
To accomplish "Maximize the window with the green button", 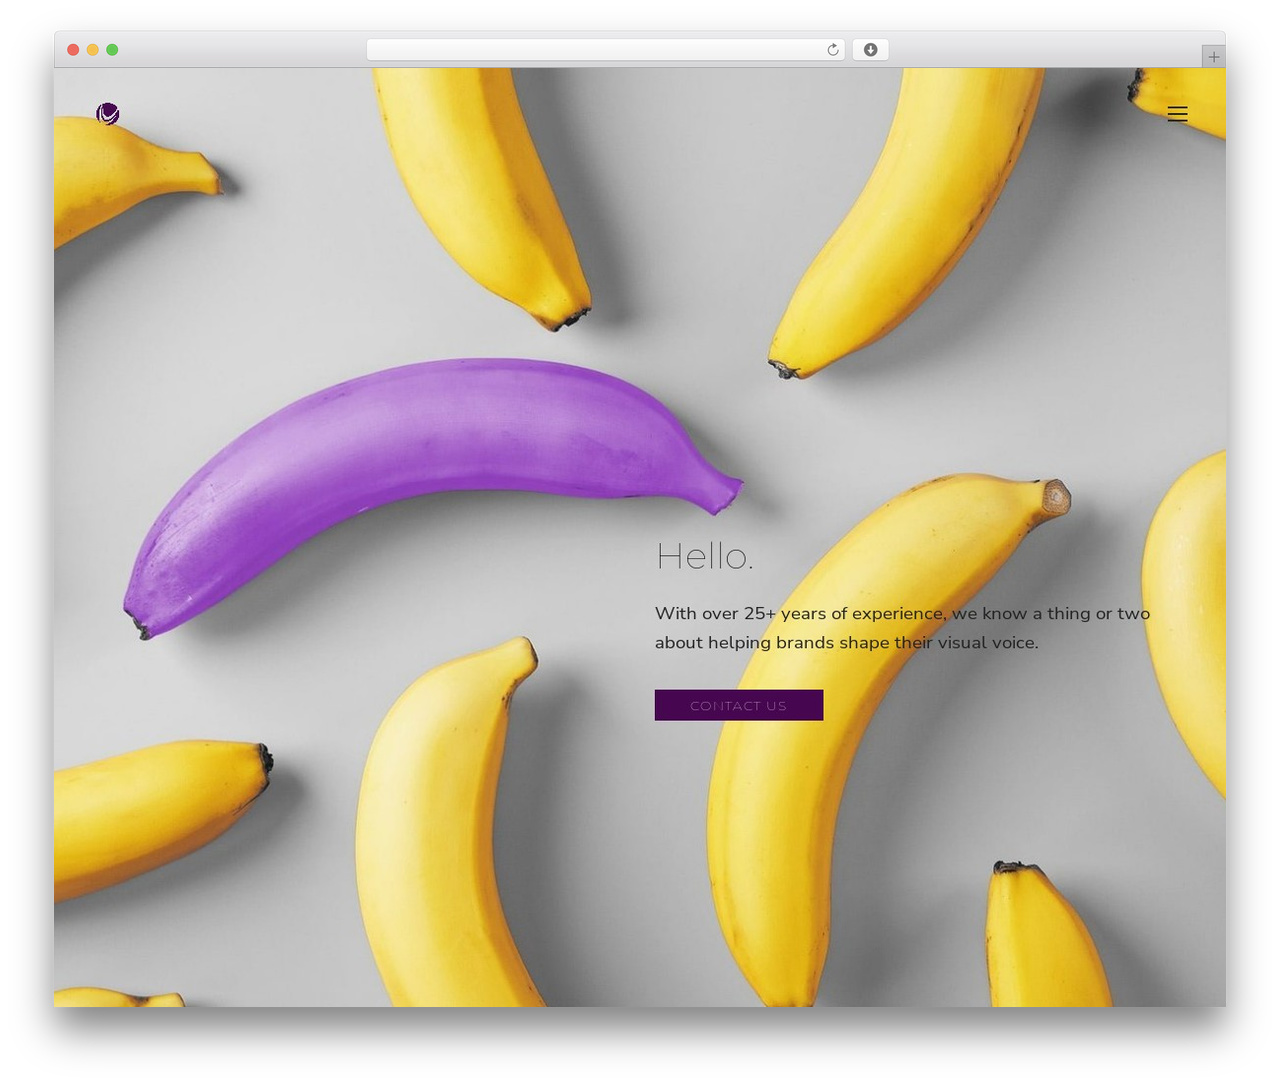I will (x=112, y=50).
